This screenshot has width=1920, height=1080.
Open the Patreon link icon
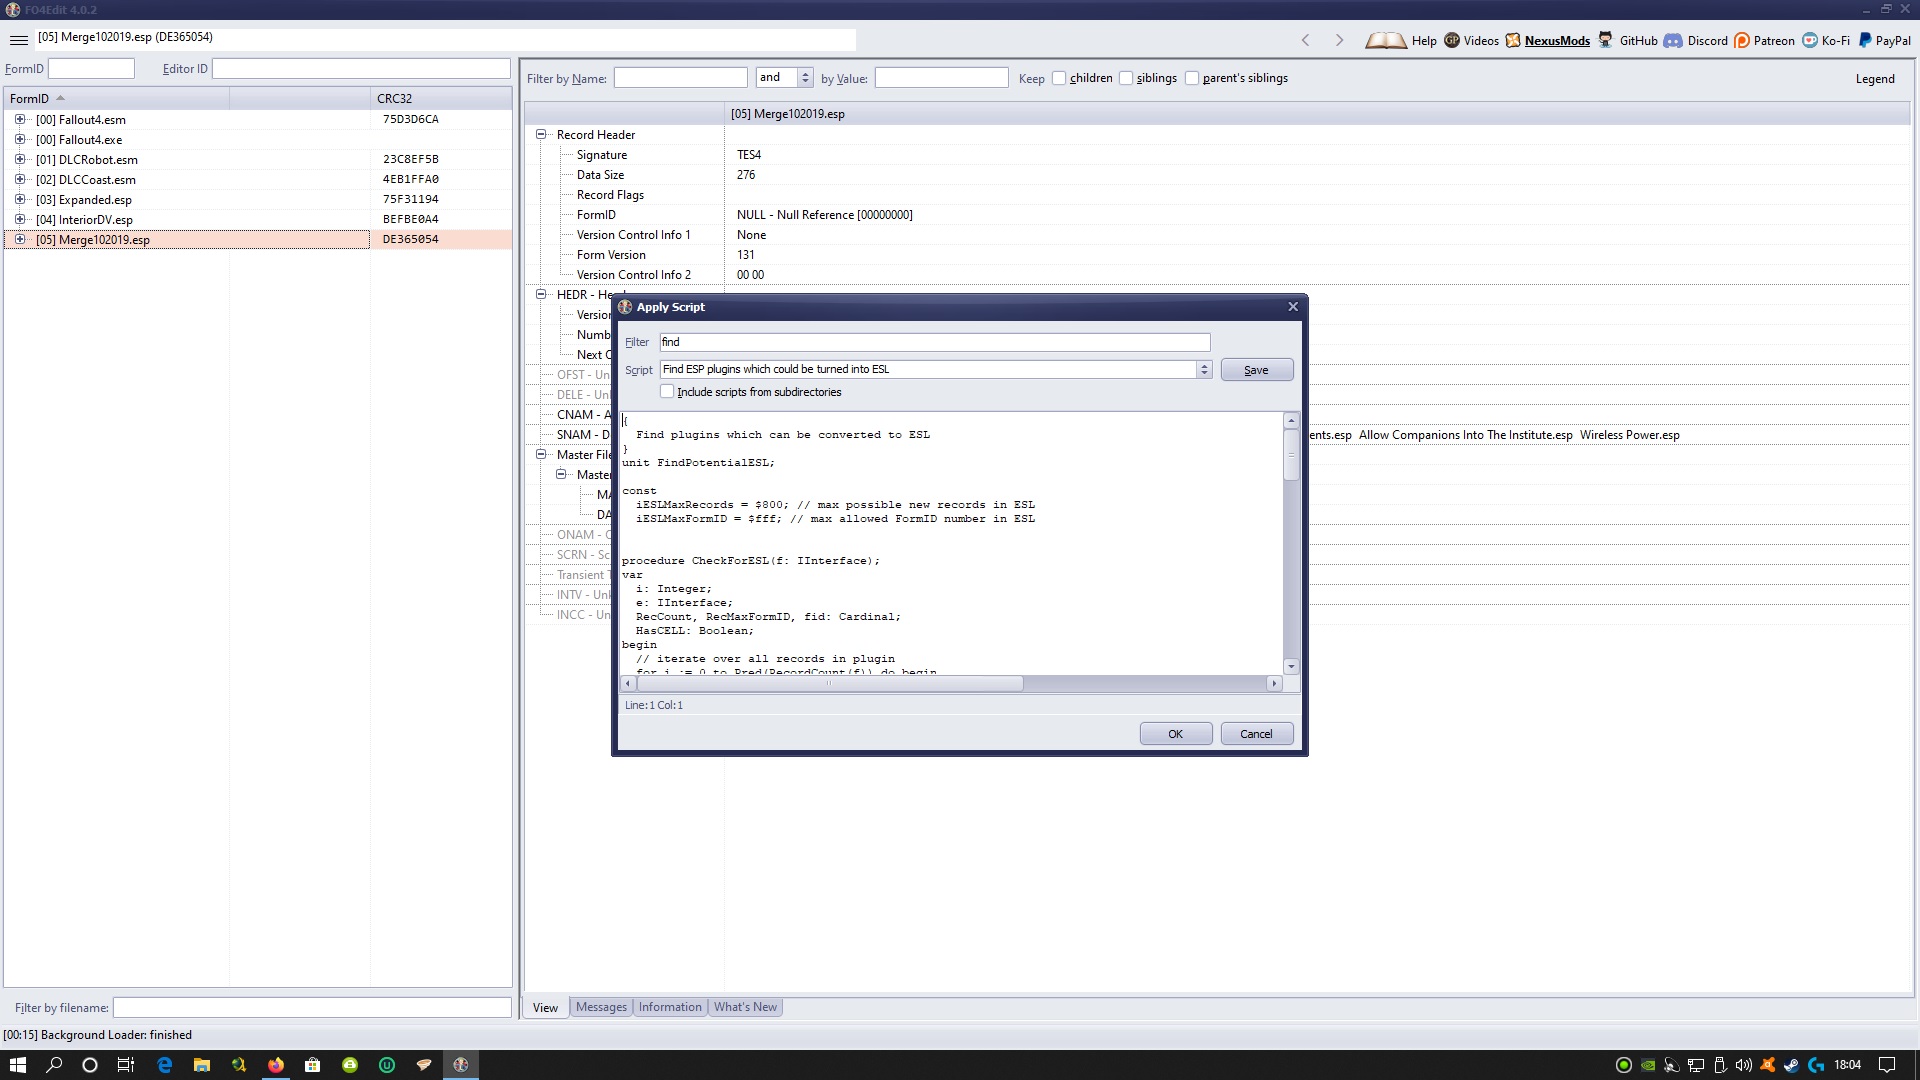click(1742, 40)
